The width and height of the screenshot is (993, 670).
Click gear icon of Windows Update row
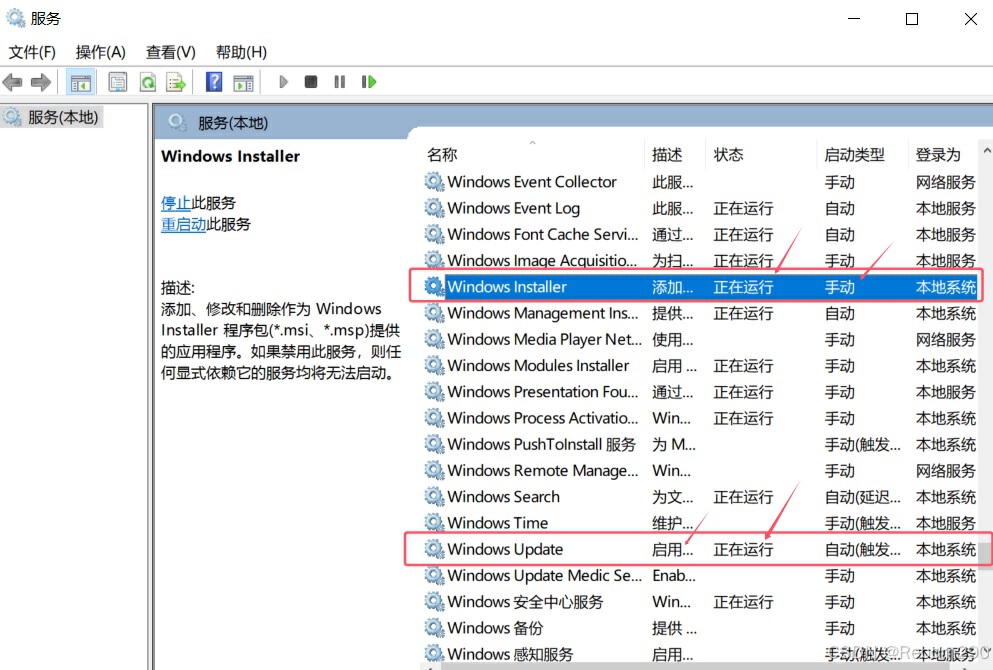tap(434, 549)
